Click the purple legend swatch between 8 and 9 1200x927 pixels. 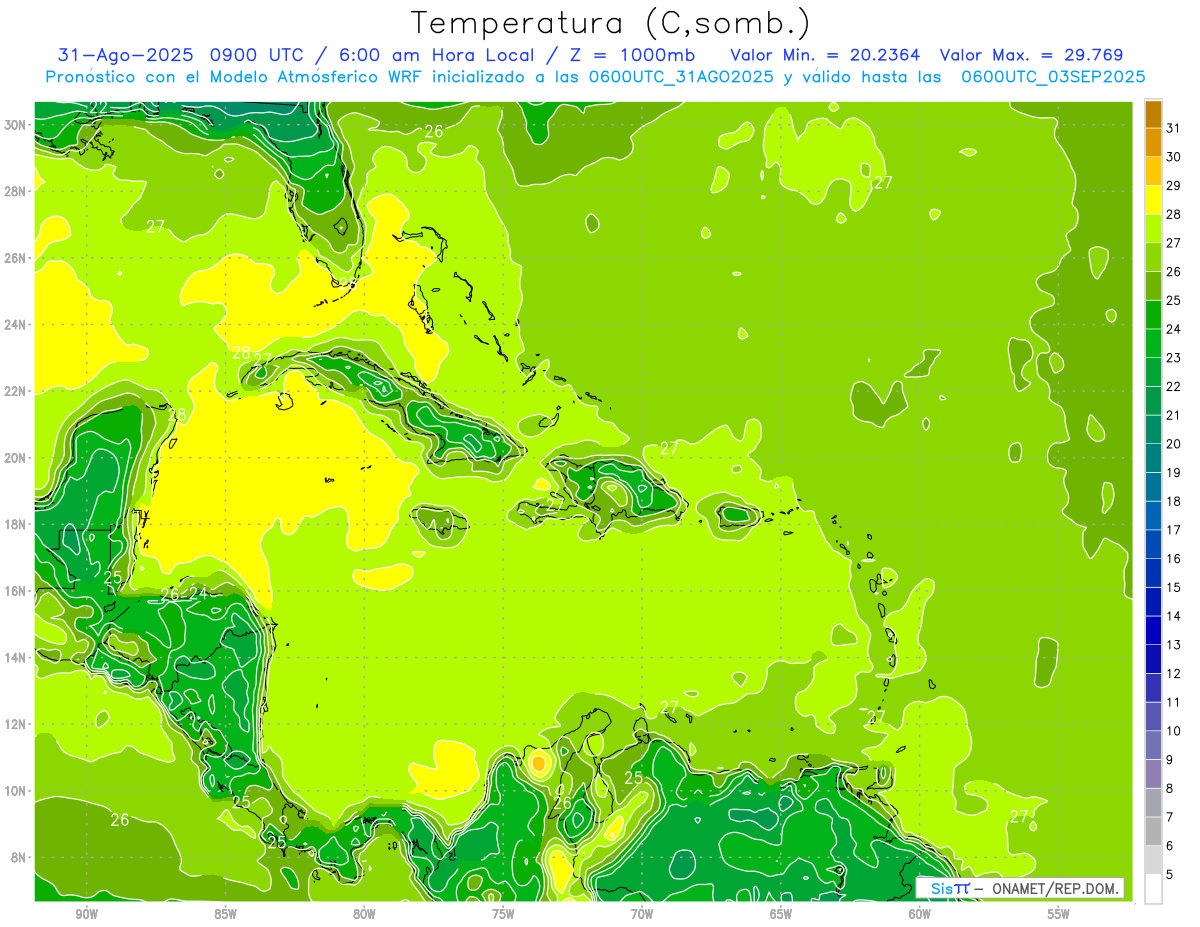pos(1153,774)
